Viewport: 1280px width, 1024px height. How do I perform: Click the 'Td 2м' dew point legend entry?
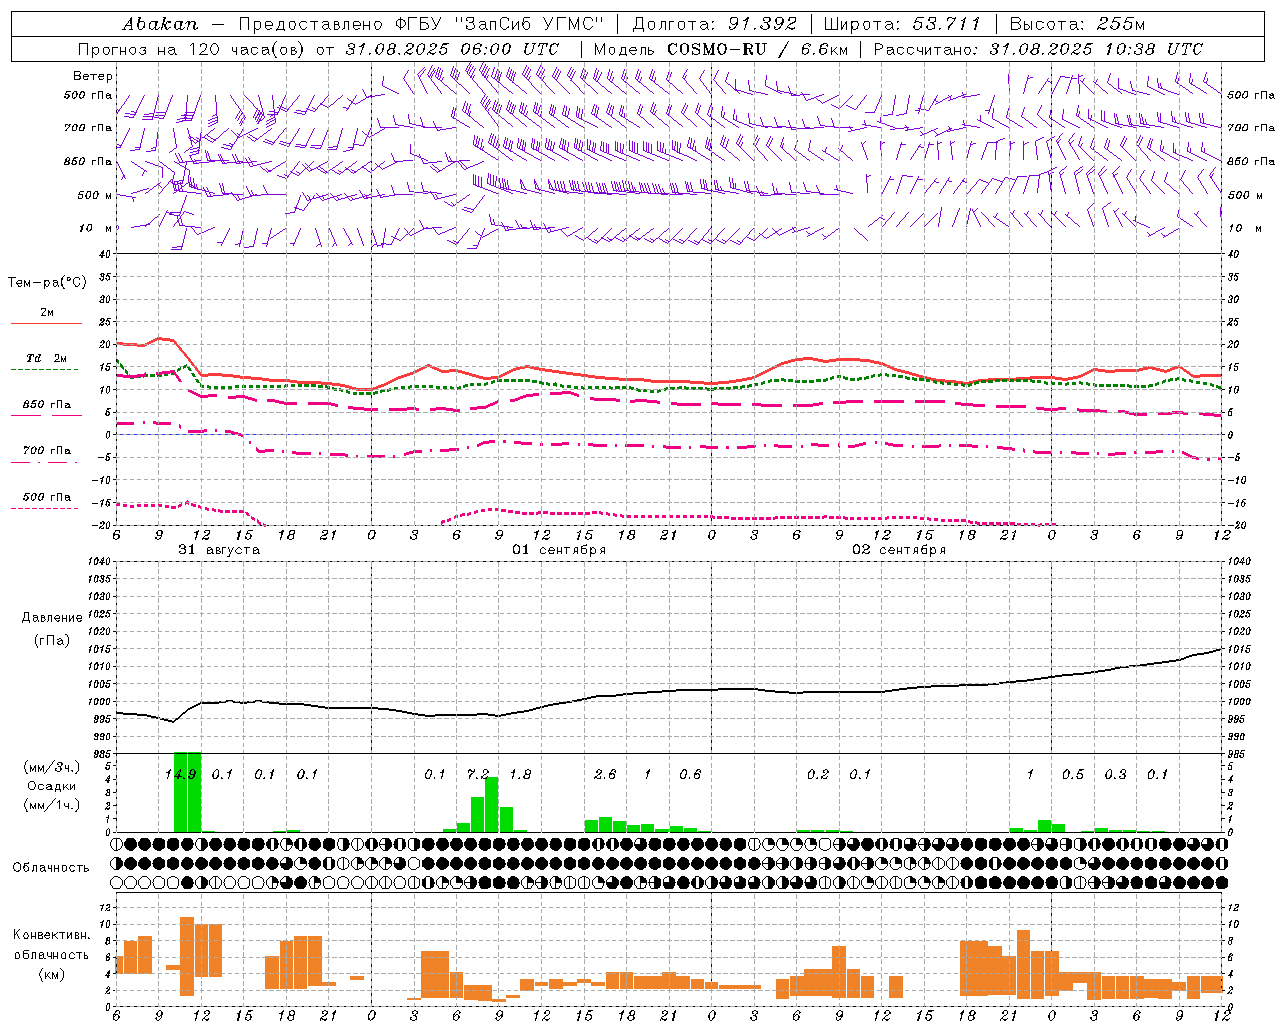click(47, 358)
